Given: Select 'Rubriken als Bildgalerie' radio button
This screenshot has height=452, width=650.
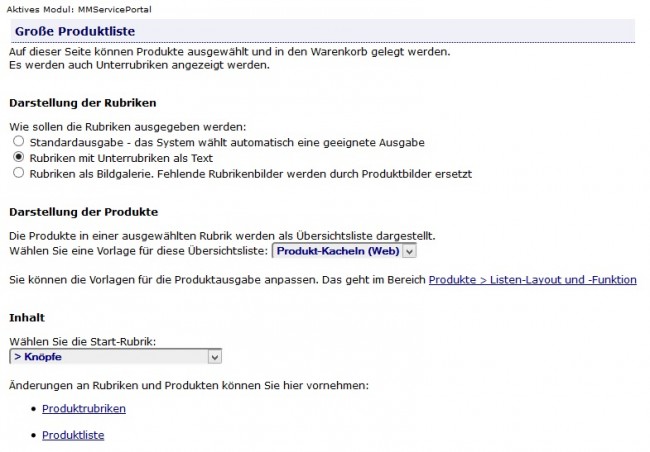Looking at the screenshot, I should [x=18, y=173].
